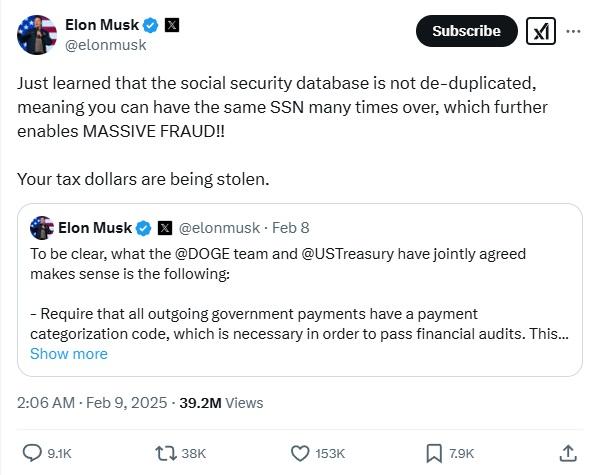Open the @USTreasury mention

pyautogui.click(x=347, y=254)
